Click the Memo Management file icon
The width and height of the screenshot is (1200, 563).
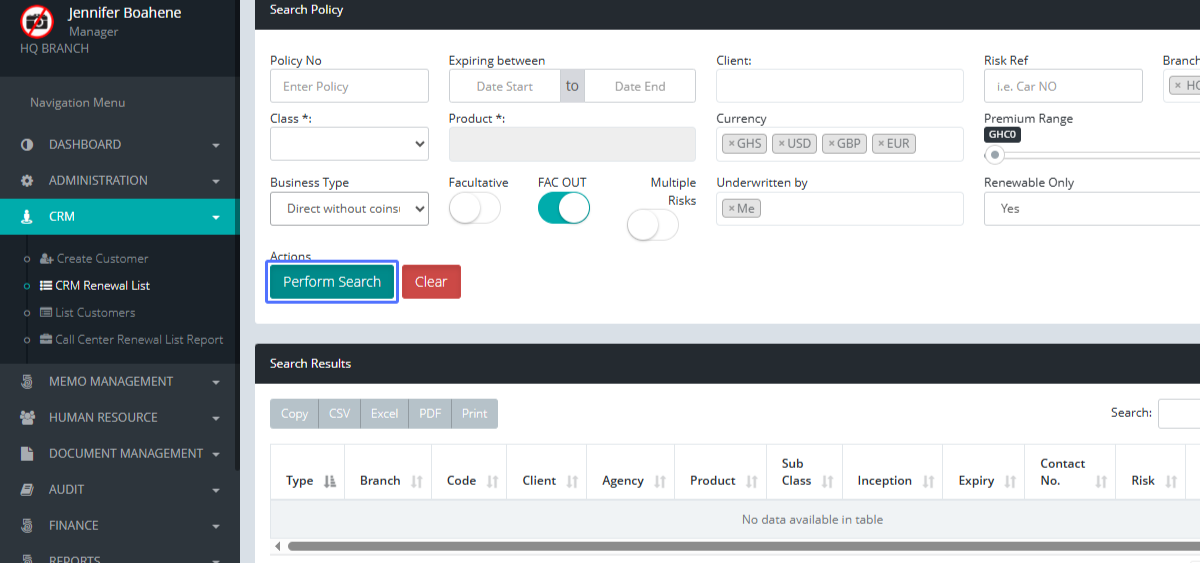click(27, 382)
